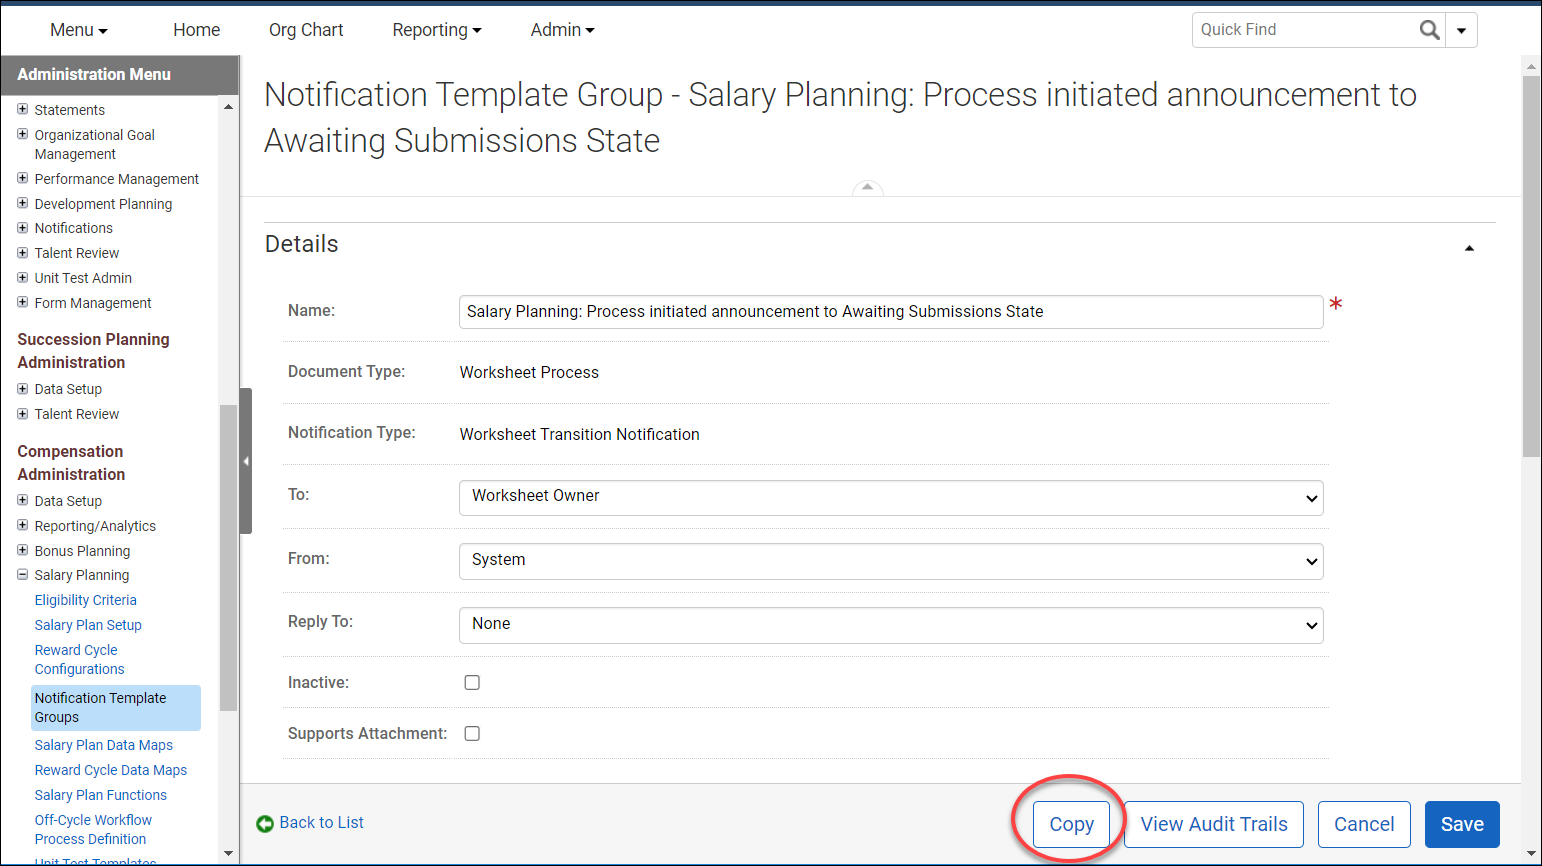Click the circled Copy button
The height and width of the screenshot is (866, 1542).
[x=1071, y=823]
